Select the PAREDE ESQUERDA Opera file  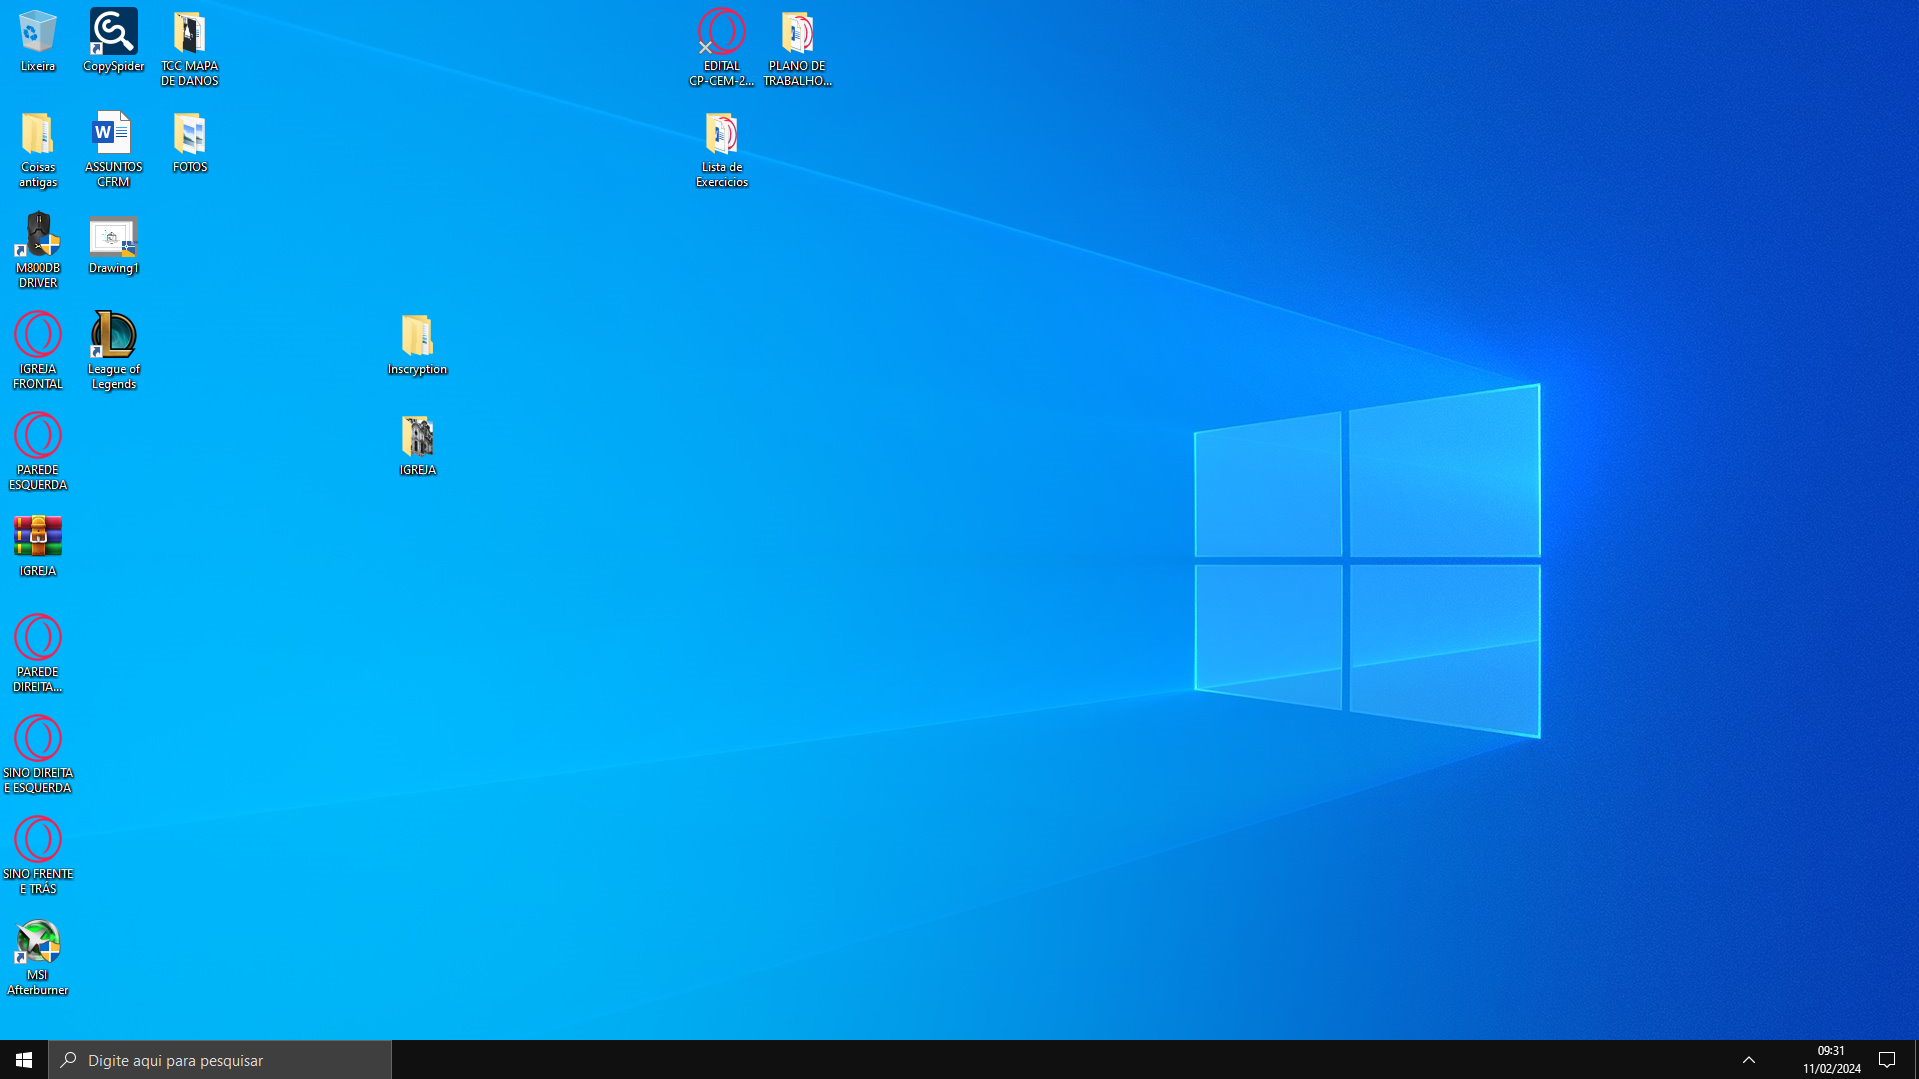pyautogui.click(x=37, y=452)
